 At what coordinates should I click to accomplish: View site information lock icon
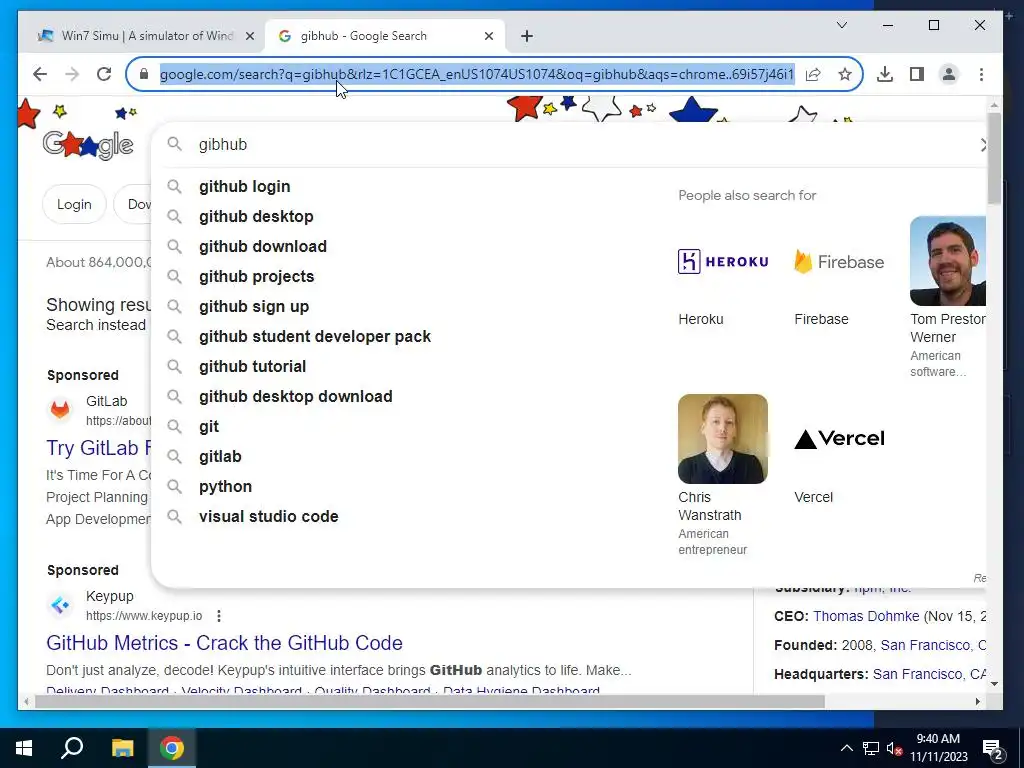coord(144,74)
